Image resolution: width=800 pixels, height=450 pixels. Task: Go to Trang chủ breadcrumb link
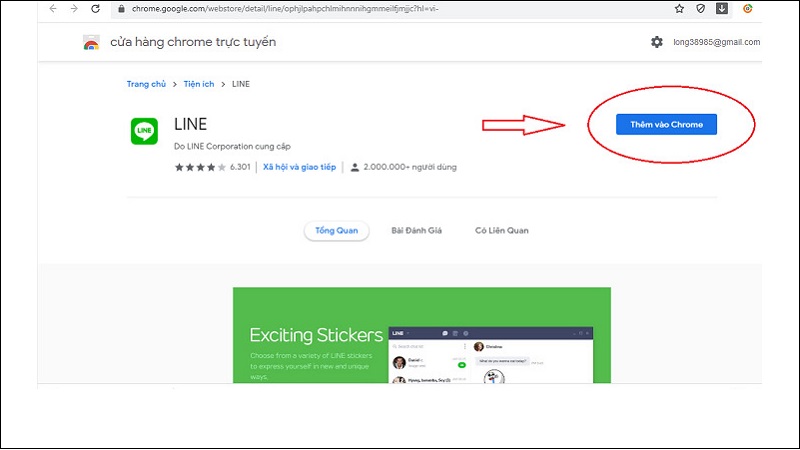click(x=146, y=84)
